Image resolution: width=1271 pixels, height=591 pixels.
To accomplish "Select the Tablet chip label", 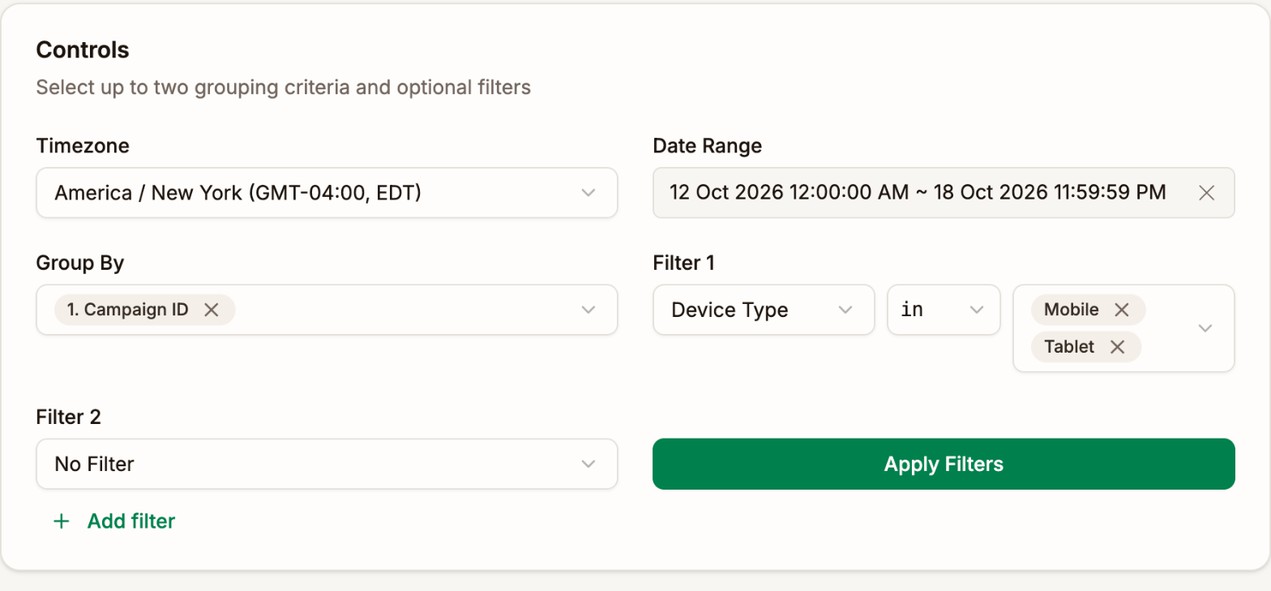I will coord(1069,347).
